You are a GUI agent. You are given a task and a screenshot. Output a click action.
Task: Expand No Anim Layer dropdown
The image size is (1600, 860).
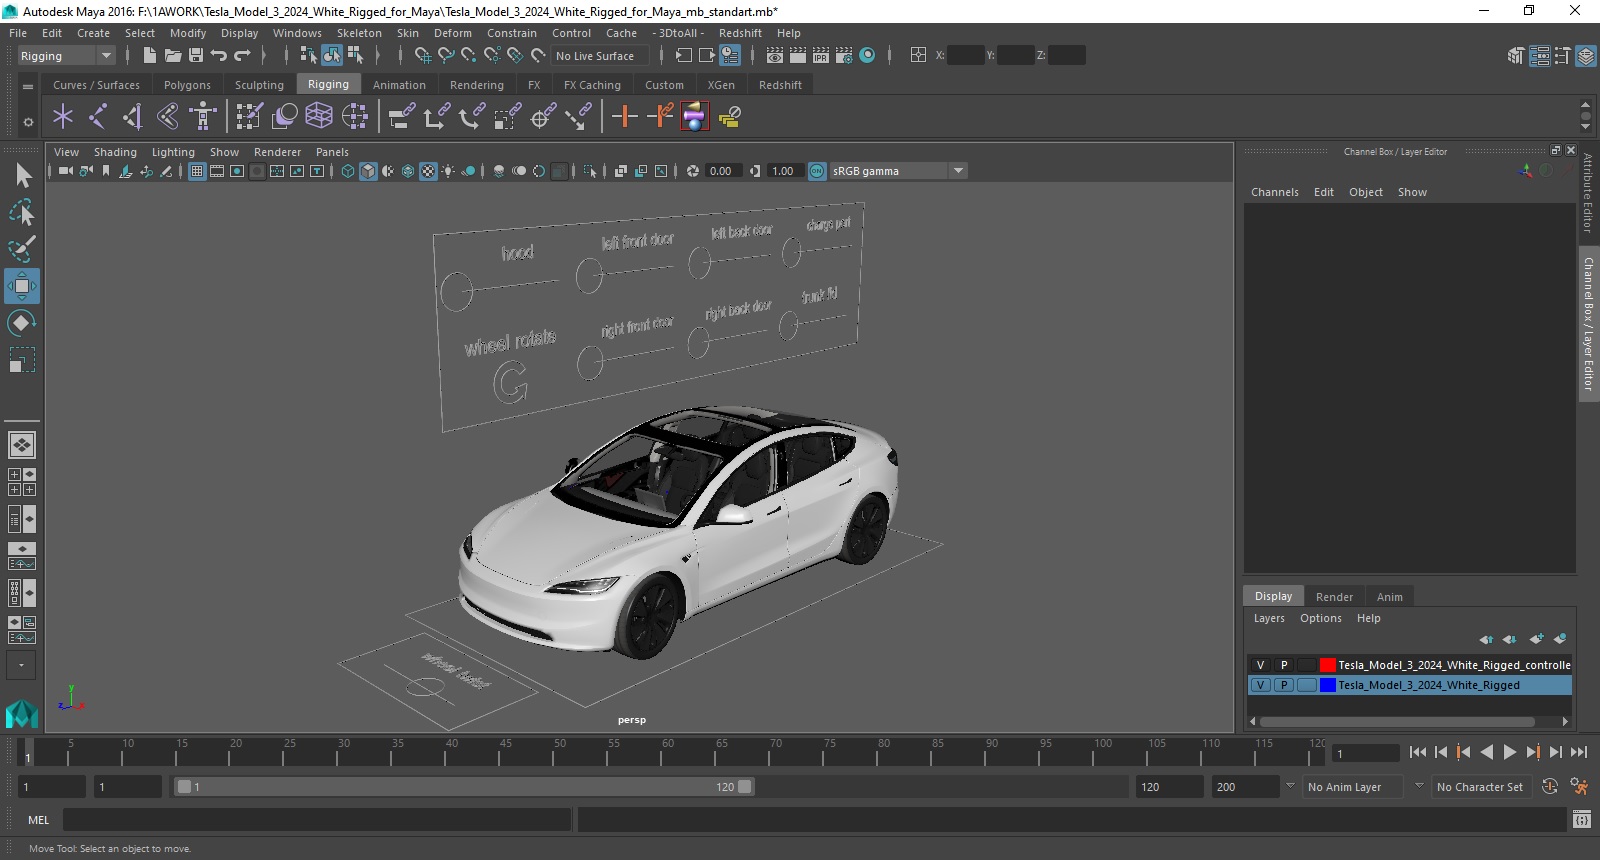click(1290, 786)
